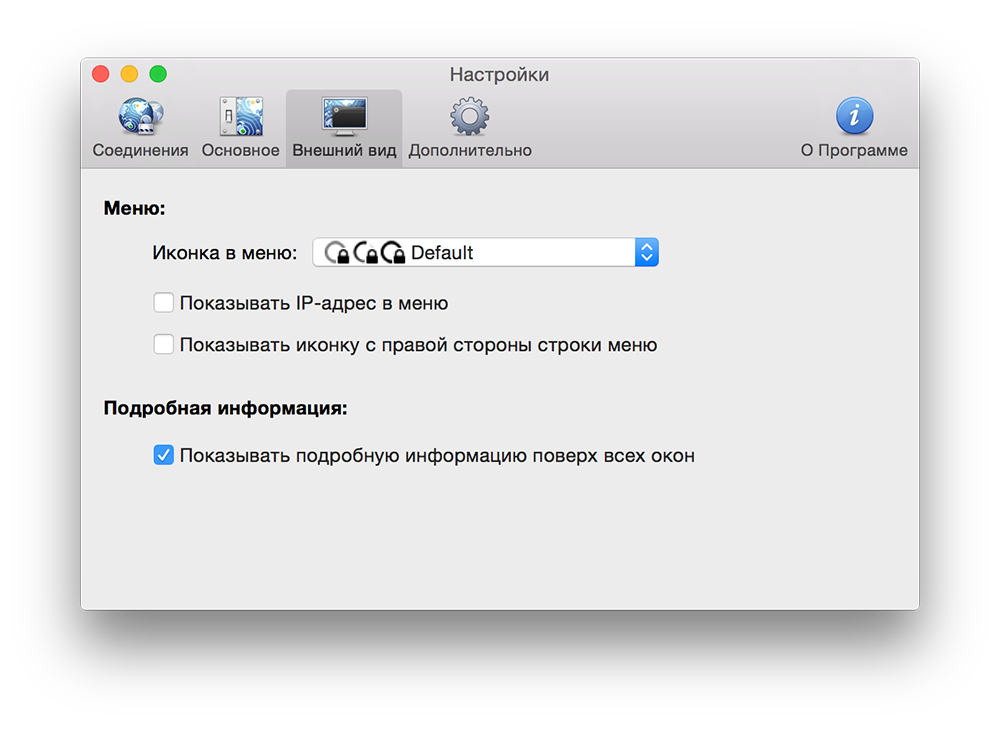Open the Иконка в меню Default dropdown

(x=485, y=253)
